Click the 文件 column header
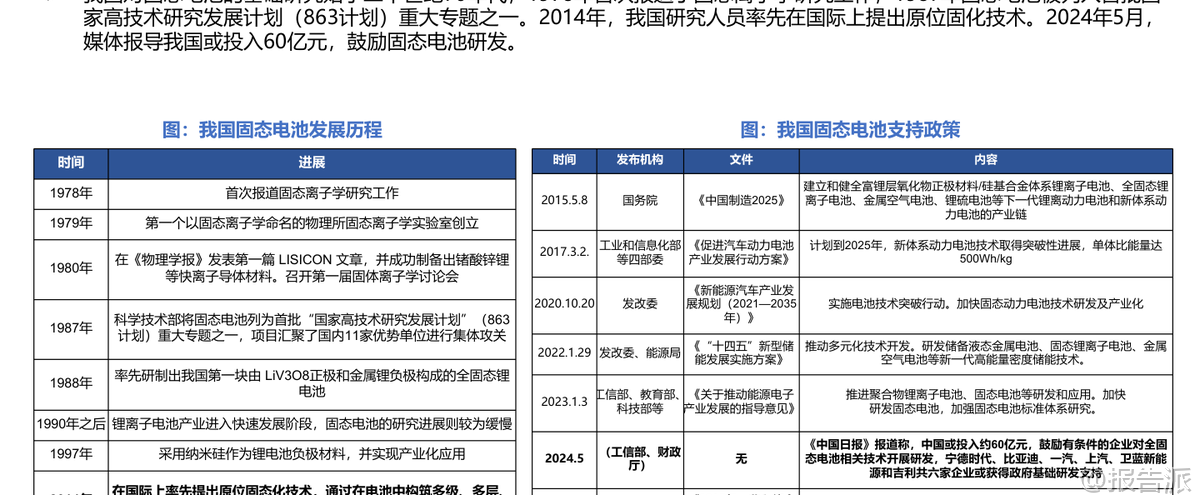Screen dimensions: 1200x495 [740, 161]
